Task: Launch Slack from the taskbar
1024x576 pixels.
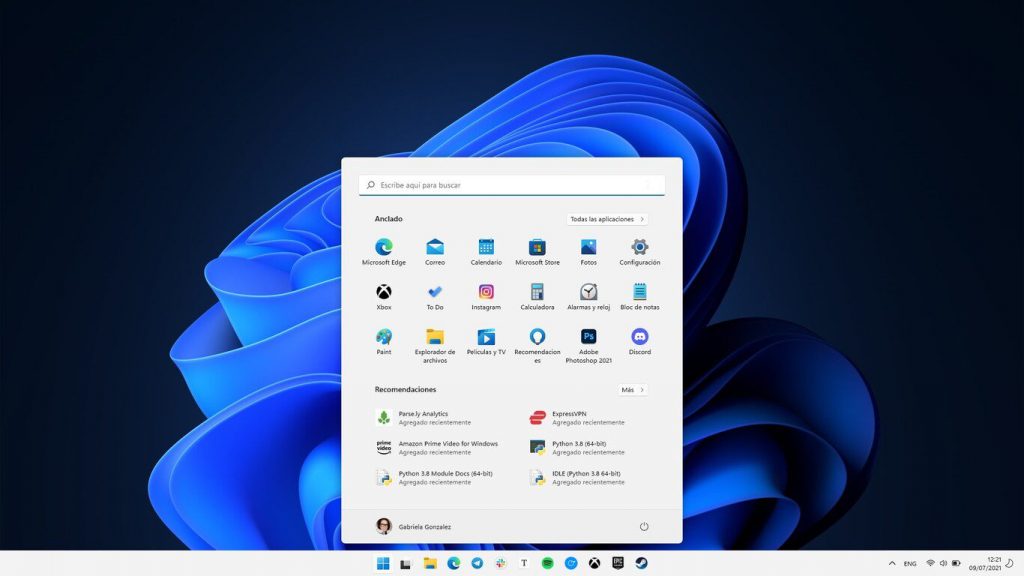Action: point(501,562)
